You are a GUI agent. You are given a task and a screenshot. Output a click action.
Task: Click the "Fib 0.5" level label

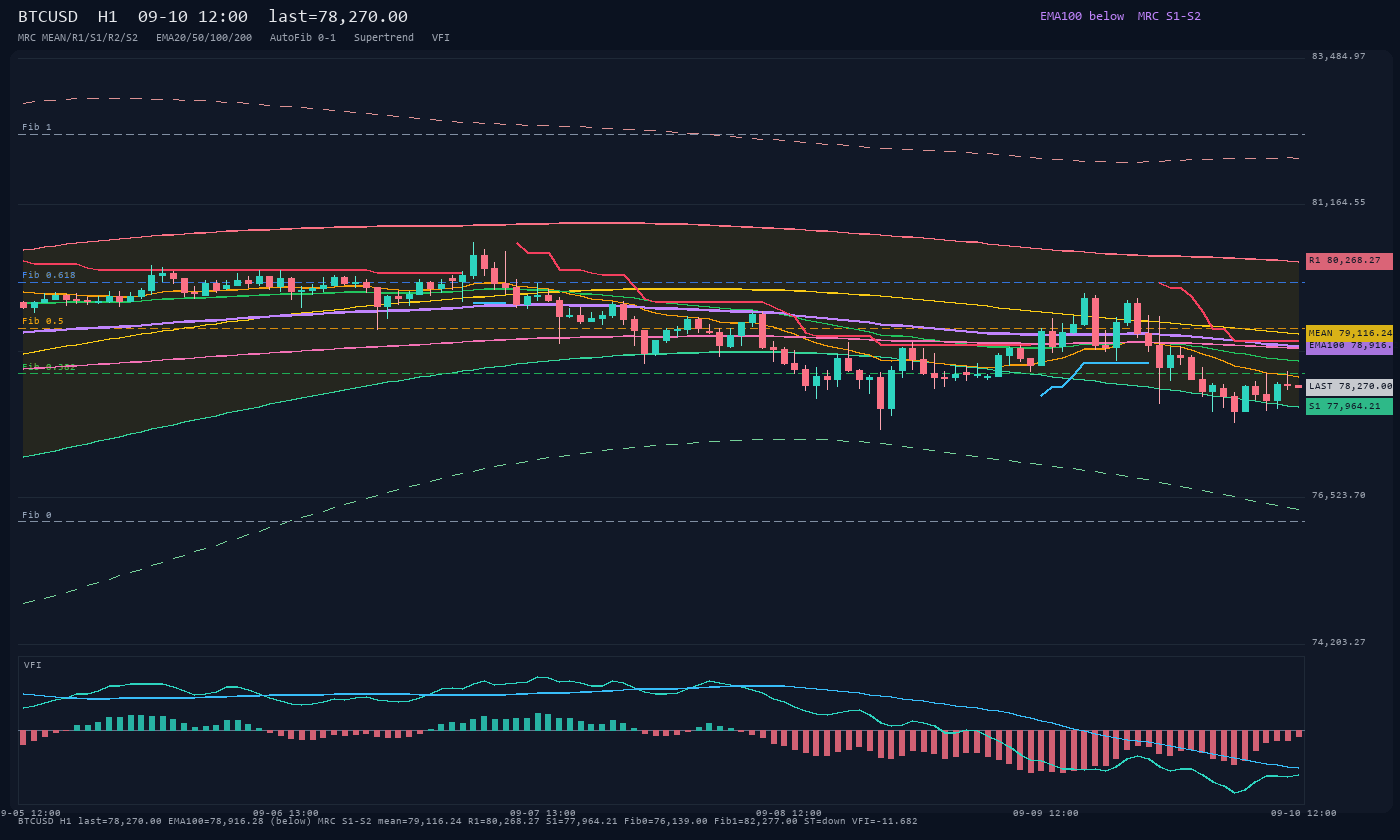tap(43, 321)
